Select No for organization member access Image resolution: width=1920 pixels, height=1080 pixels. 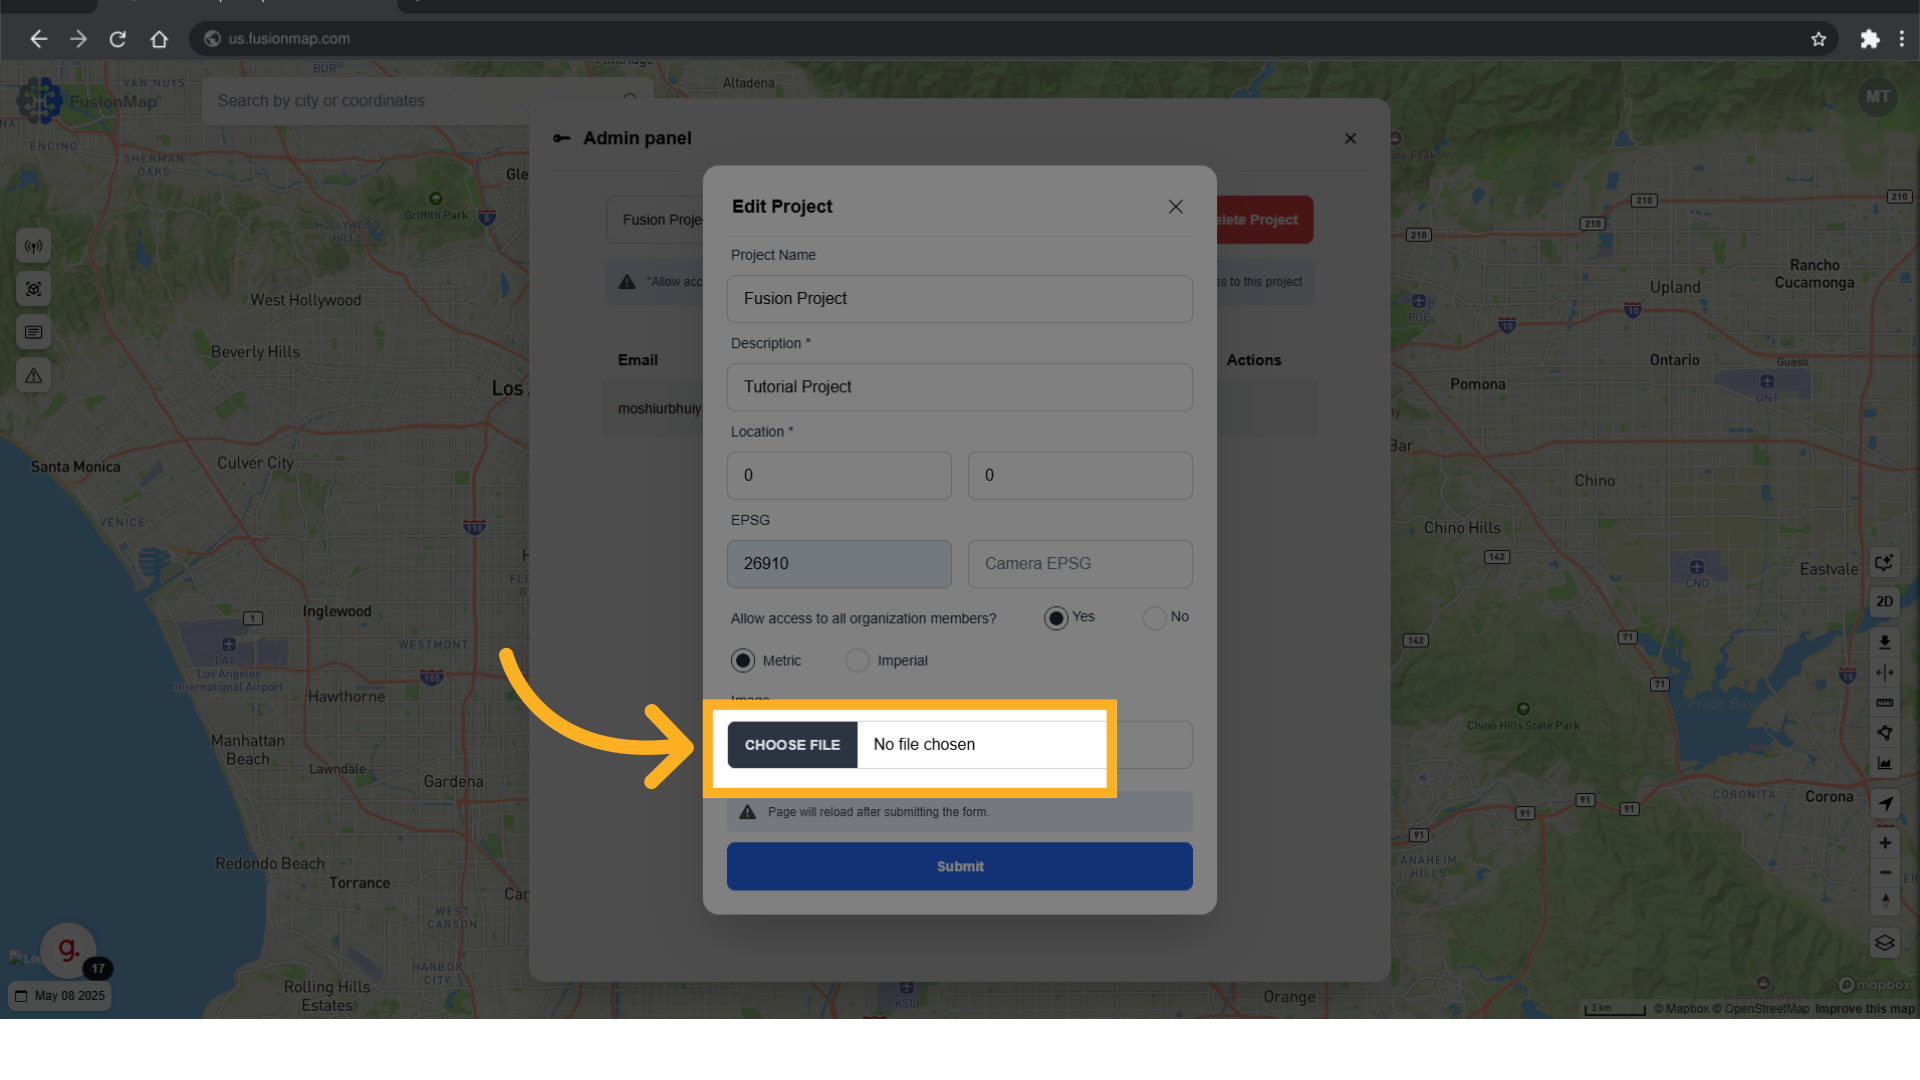tap(1154, 618)
